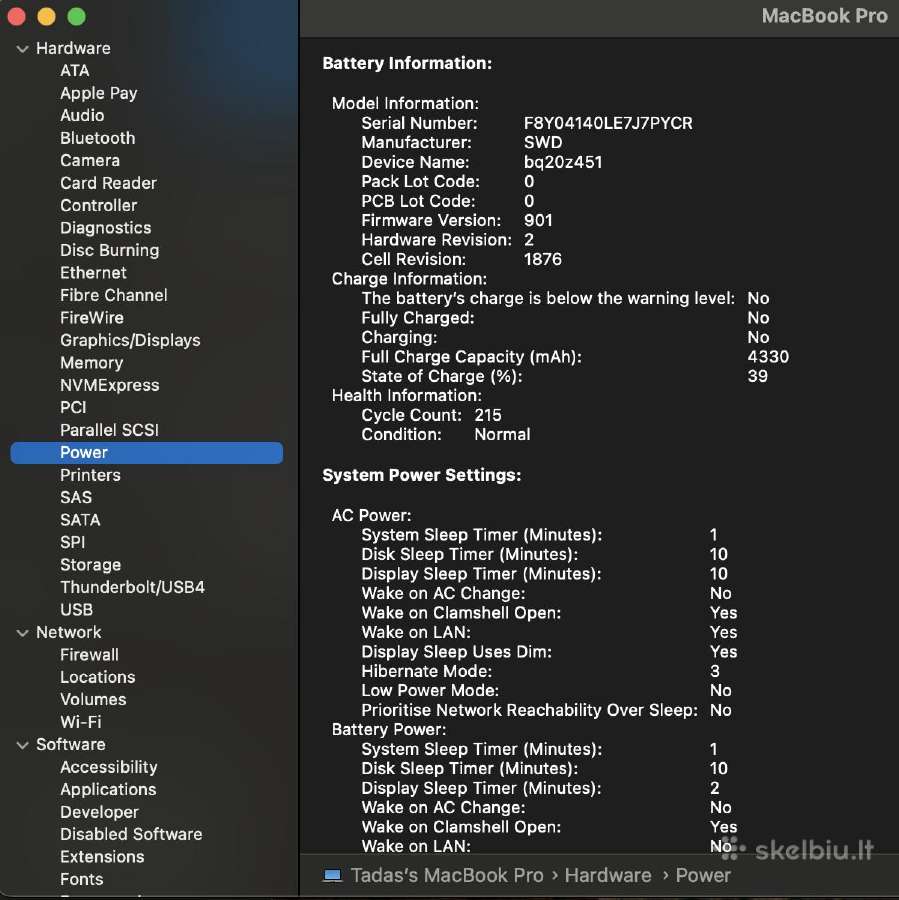899x900 pixels.
Task: Click the Battery Information heading
Action: (x=407, y=63)
